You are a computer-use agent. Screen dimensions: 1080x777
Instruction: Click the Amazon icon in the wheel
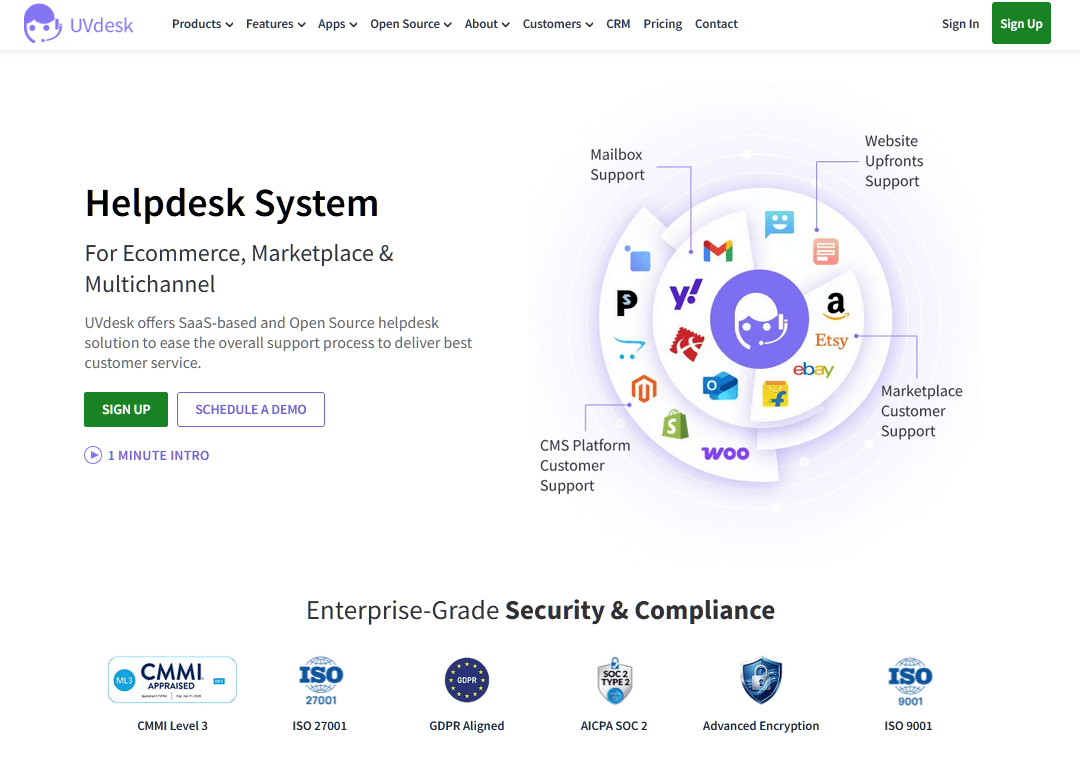[835, 305]
